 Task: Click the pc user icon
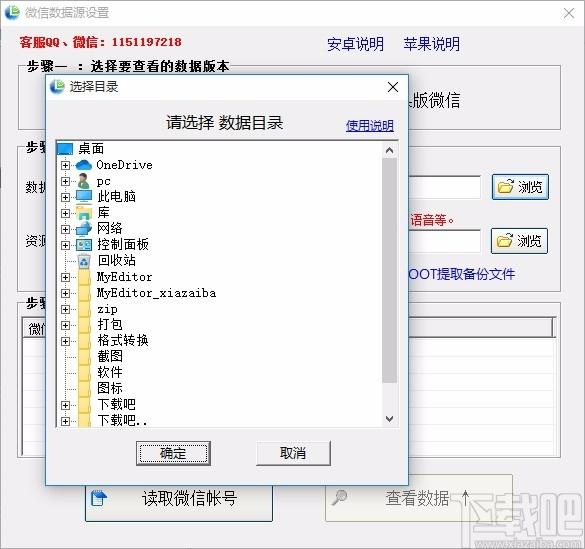point(84,181)
